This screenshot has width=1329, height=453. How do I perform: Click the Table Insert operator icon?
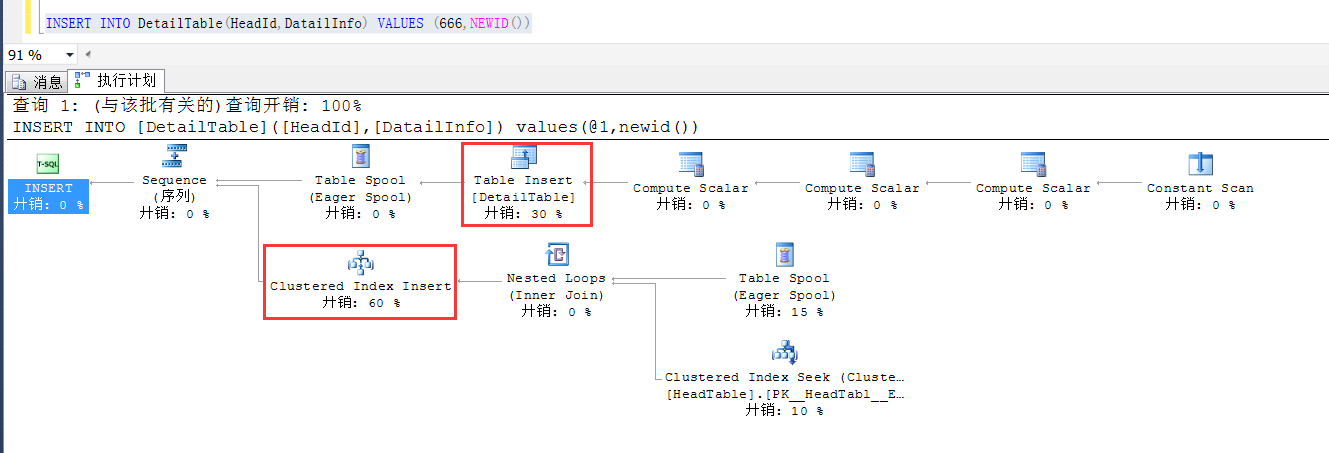click(524, 156)
